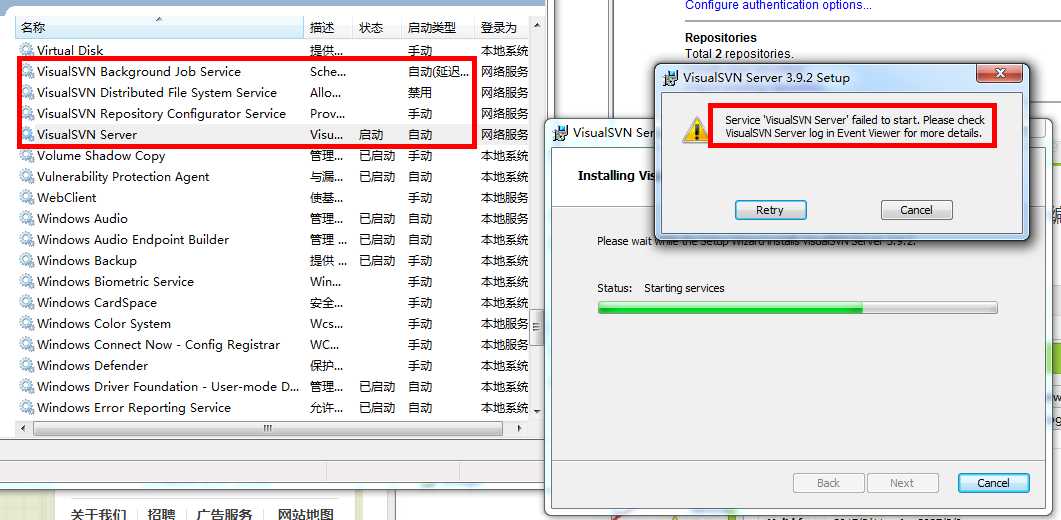Screen dimensions: 1061x520
Task: Select the 'Windows Defender' service name
Action: (93, 365)
